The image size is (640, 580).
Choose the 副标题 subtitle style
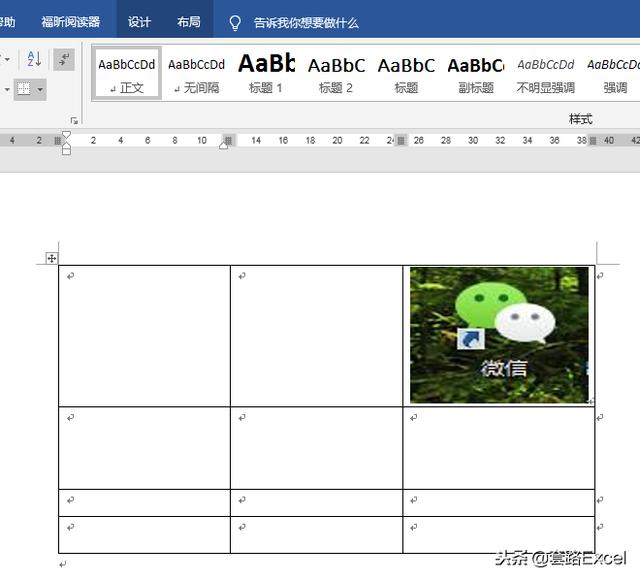(475, 74)
